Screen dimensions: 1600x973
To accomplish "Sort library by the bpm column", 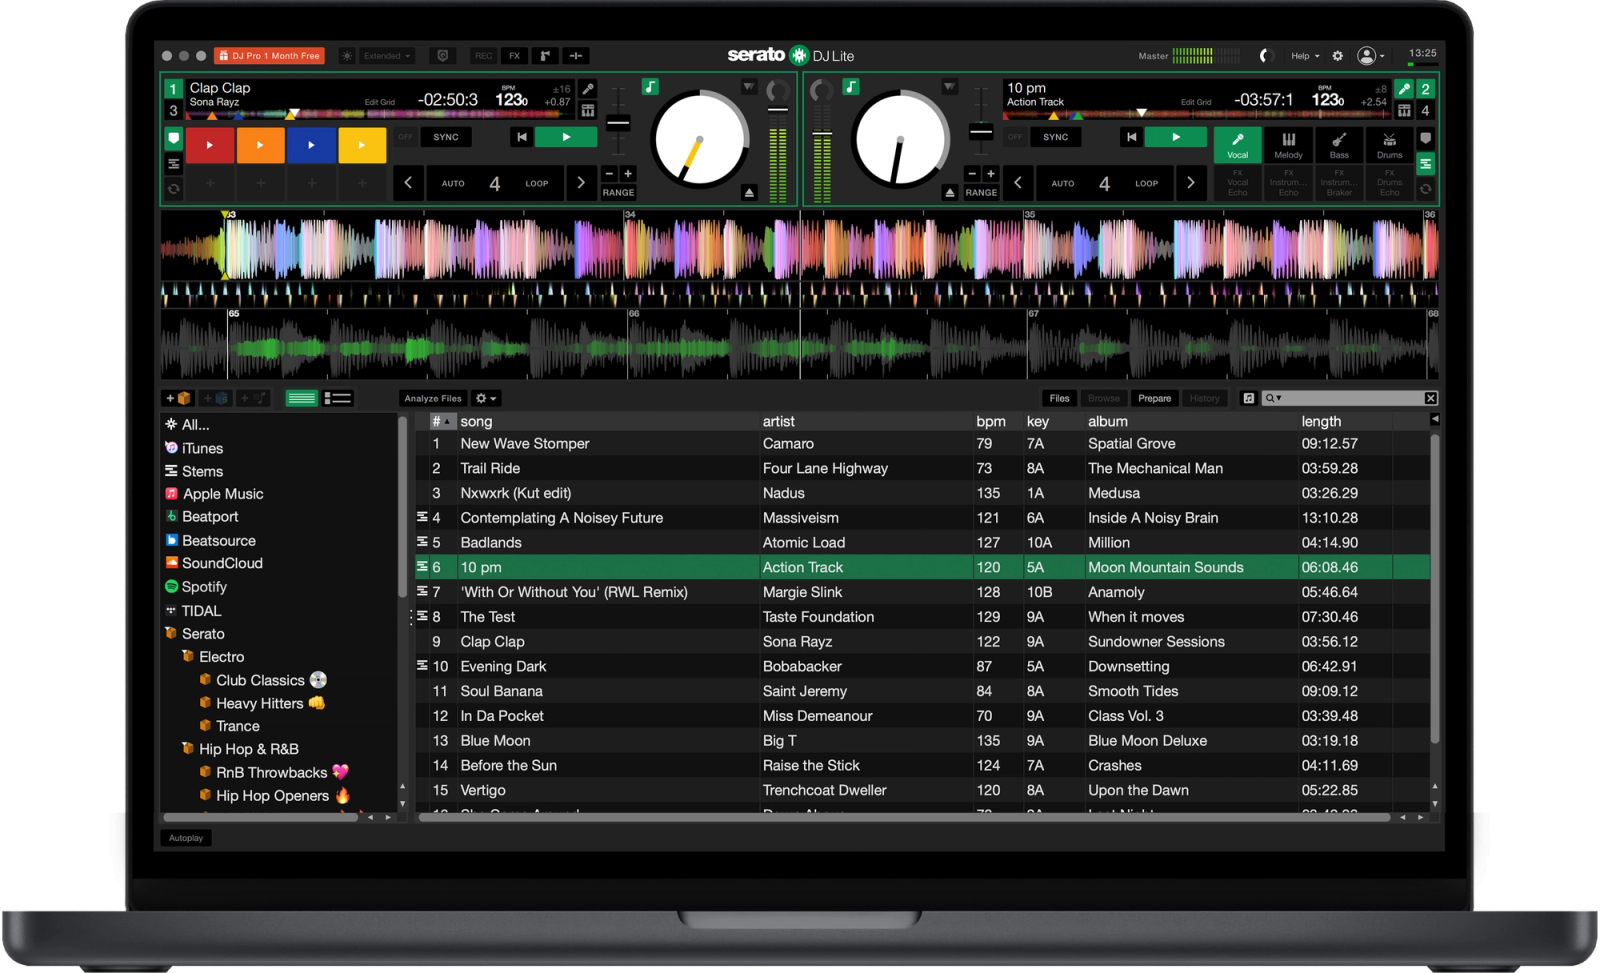I will [x=991, y=421].
